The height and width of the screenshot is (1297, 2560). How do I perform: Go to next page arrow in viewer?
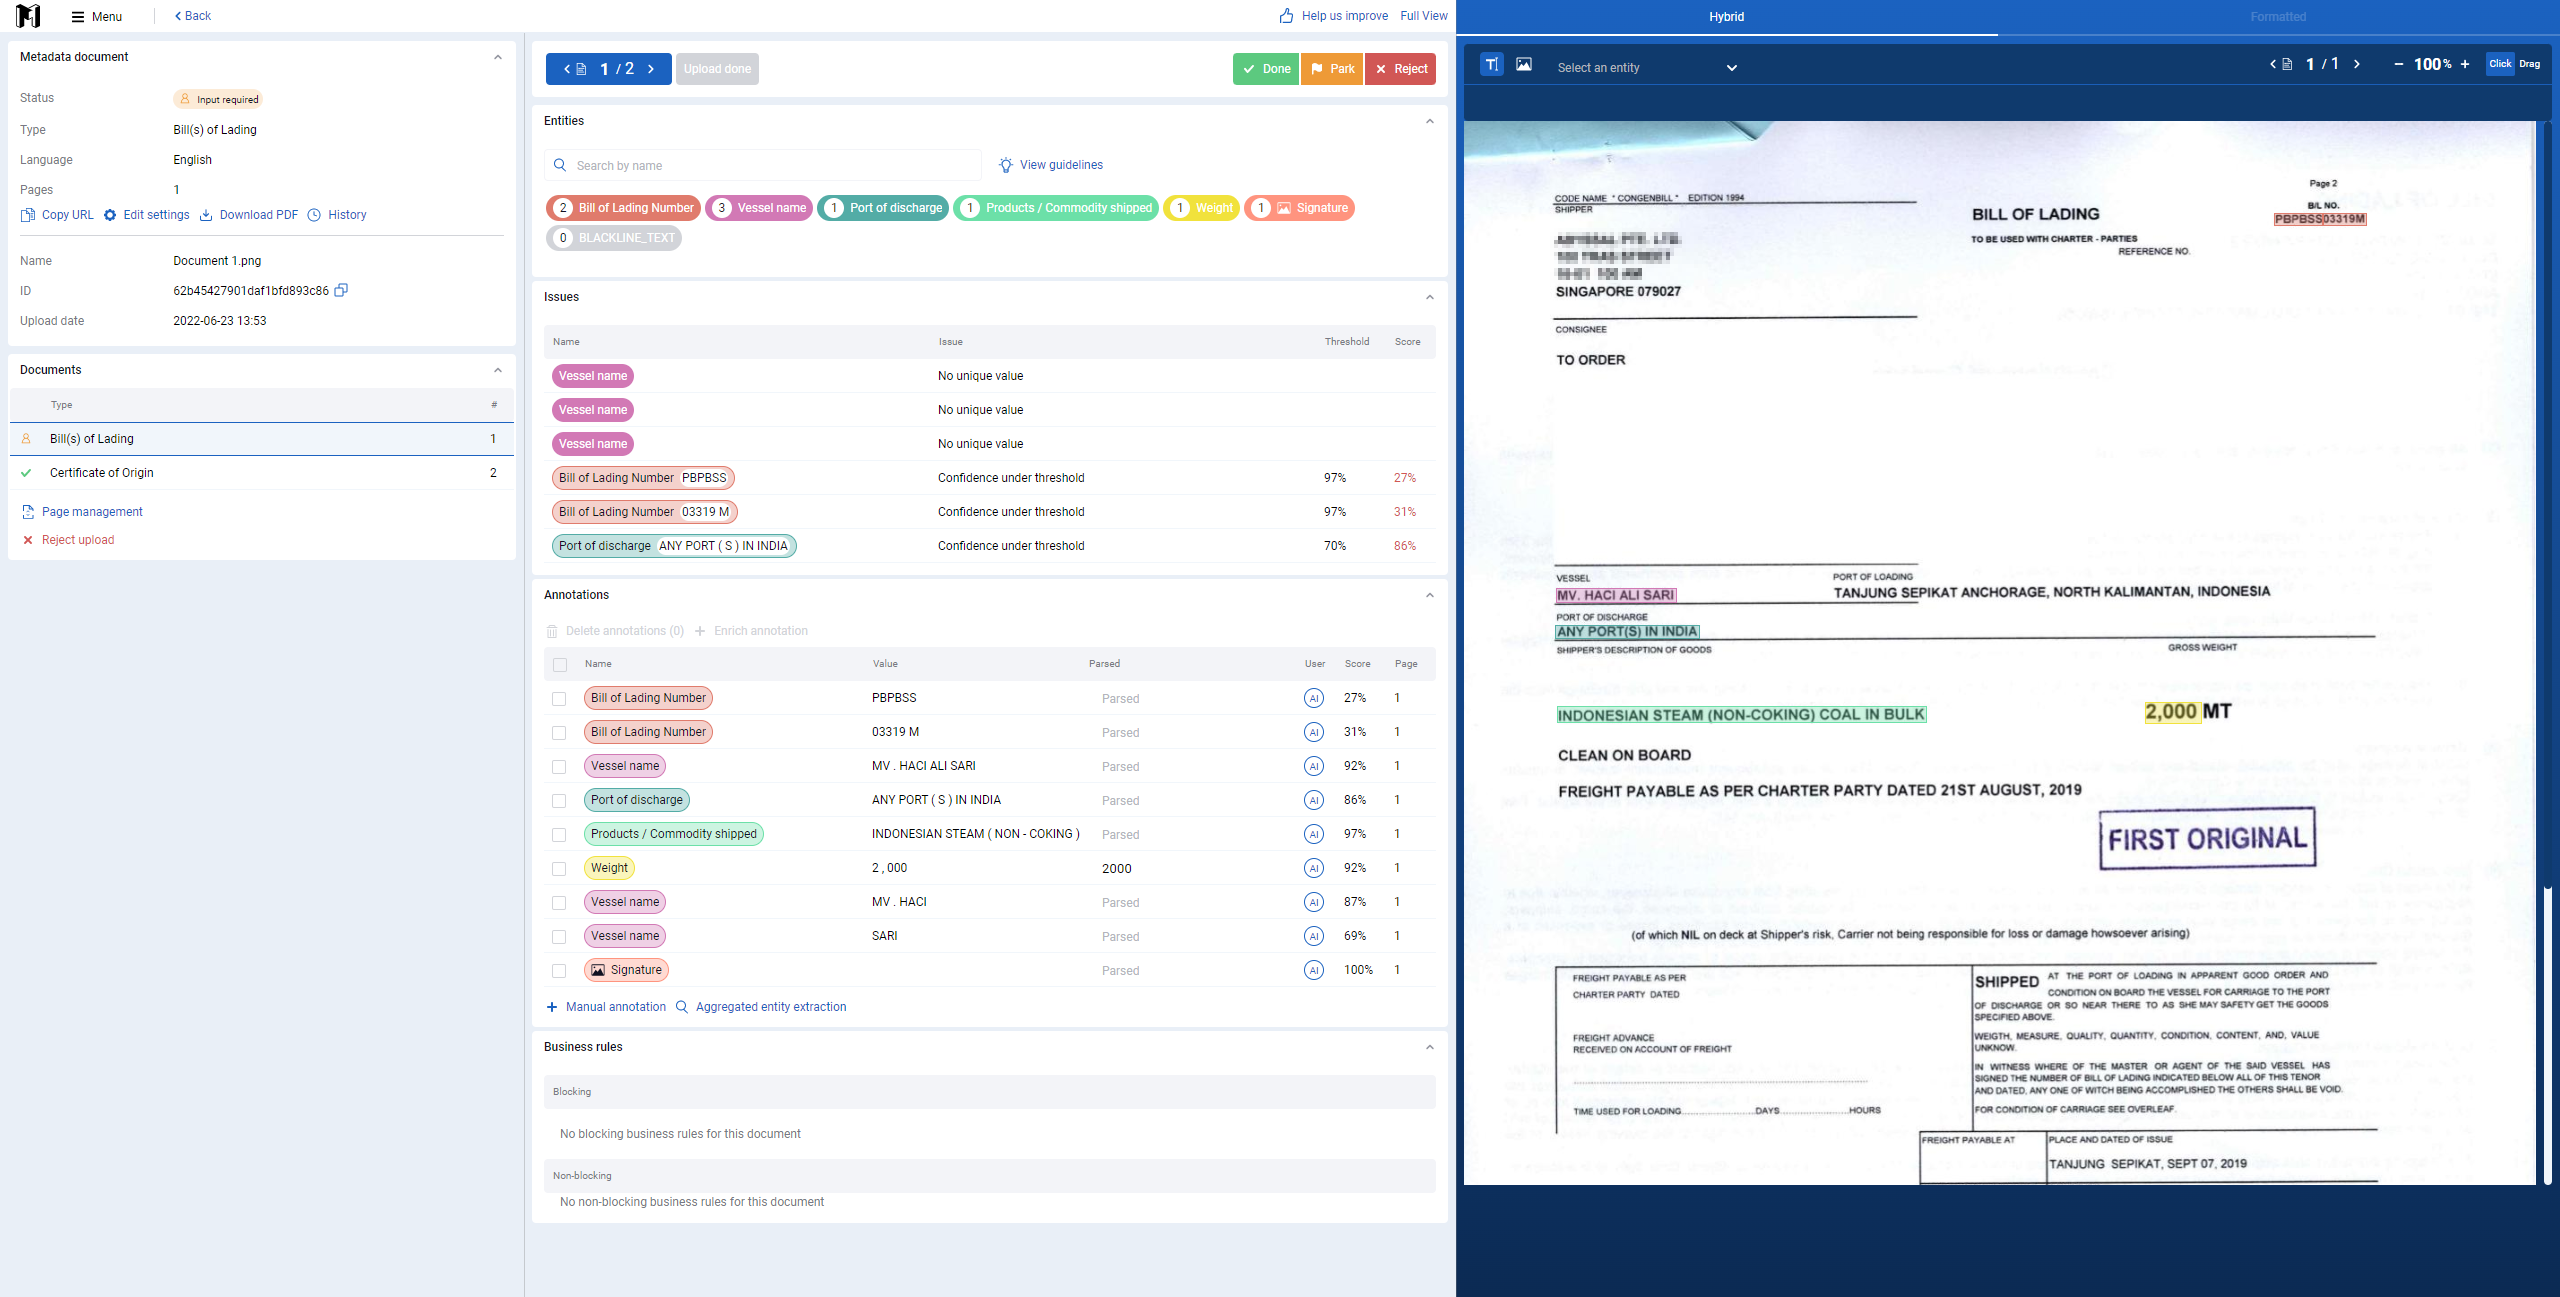click(x=2357, y=64)
